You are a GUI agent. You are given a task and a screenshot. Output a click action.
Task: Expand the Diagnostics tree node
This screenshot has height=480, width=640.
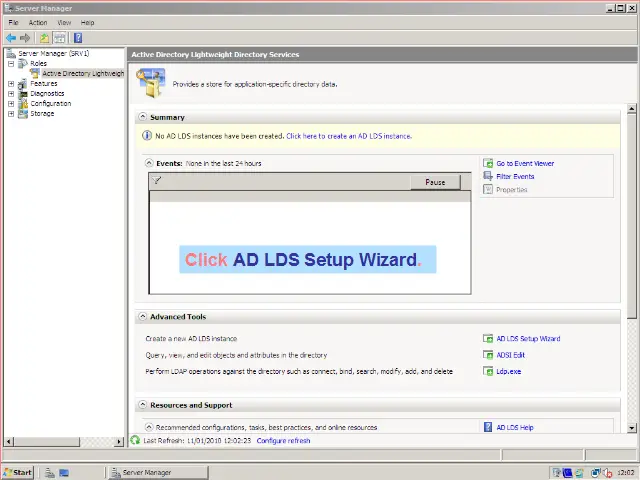pyautogui.click(x=11, y=94)
